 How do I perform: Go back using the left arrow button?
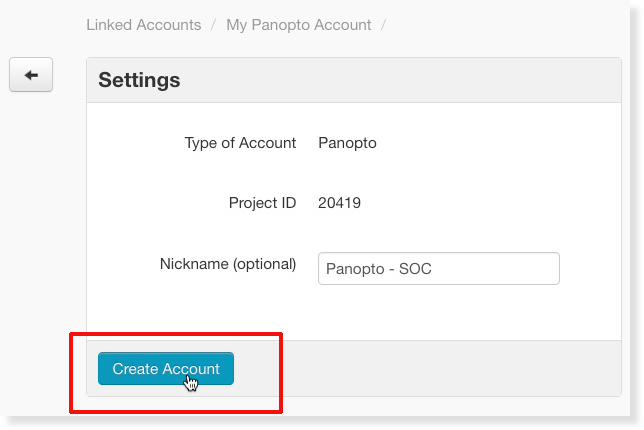click(x=31, y=75)
